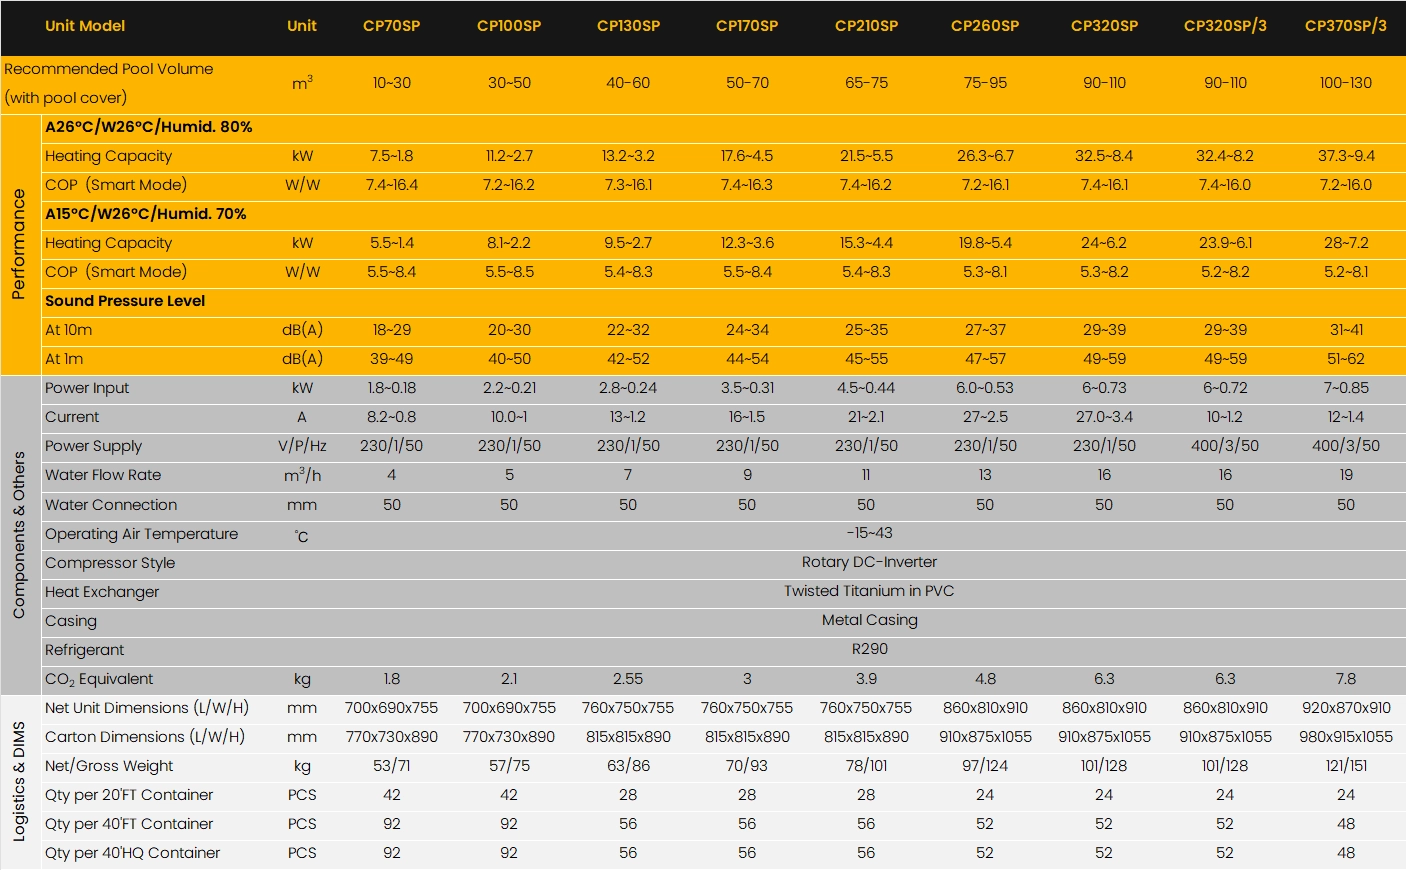Select the Metal Casing value
Image resolution: width=1406 pixels, height=870 pixels.
tap(869, 620)
